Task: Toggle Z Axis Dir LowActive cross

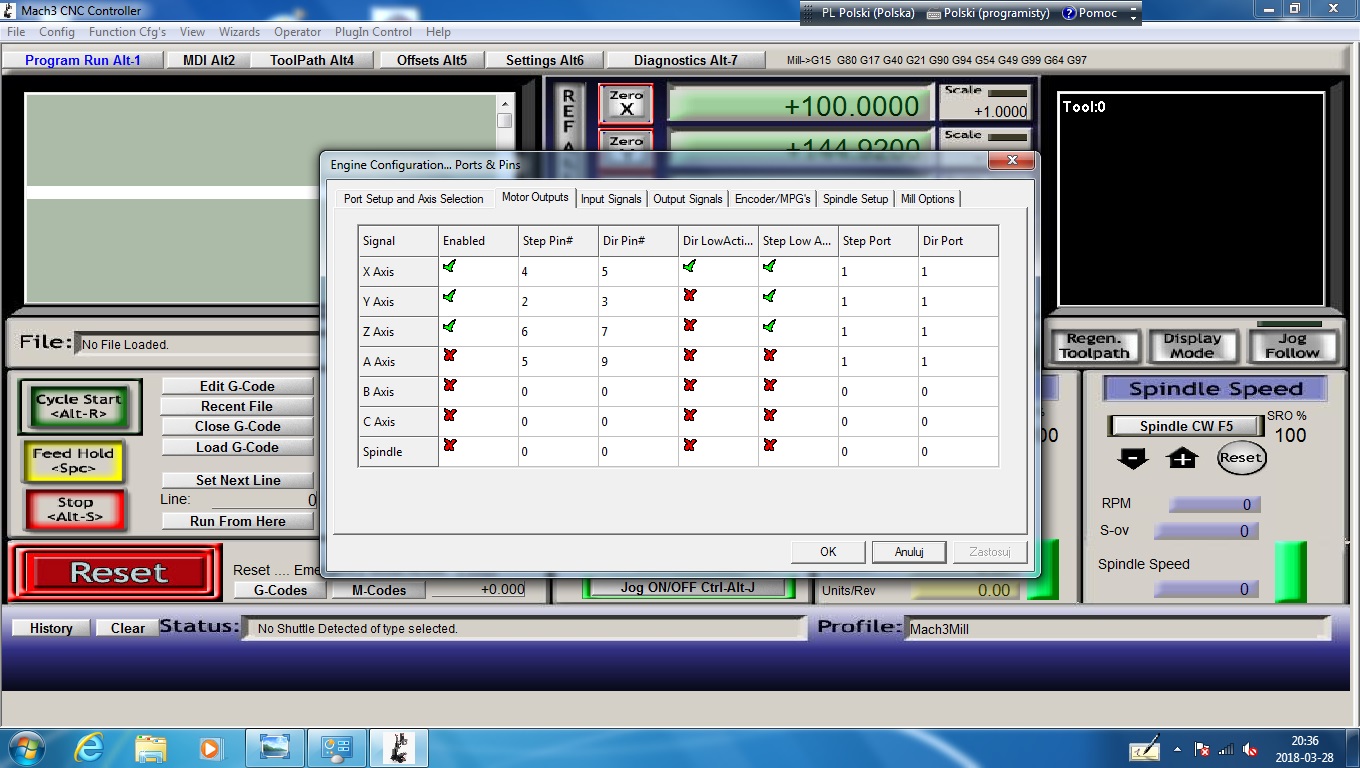Action: 690,326
